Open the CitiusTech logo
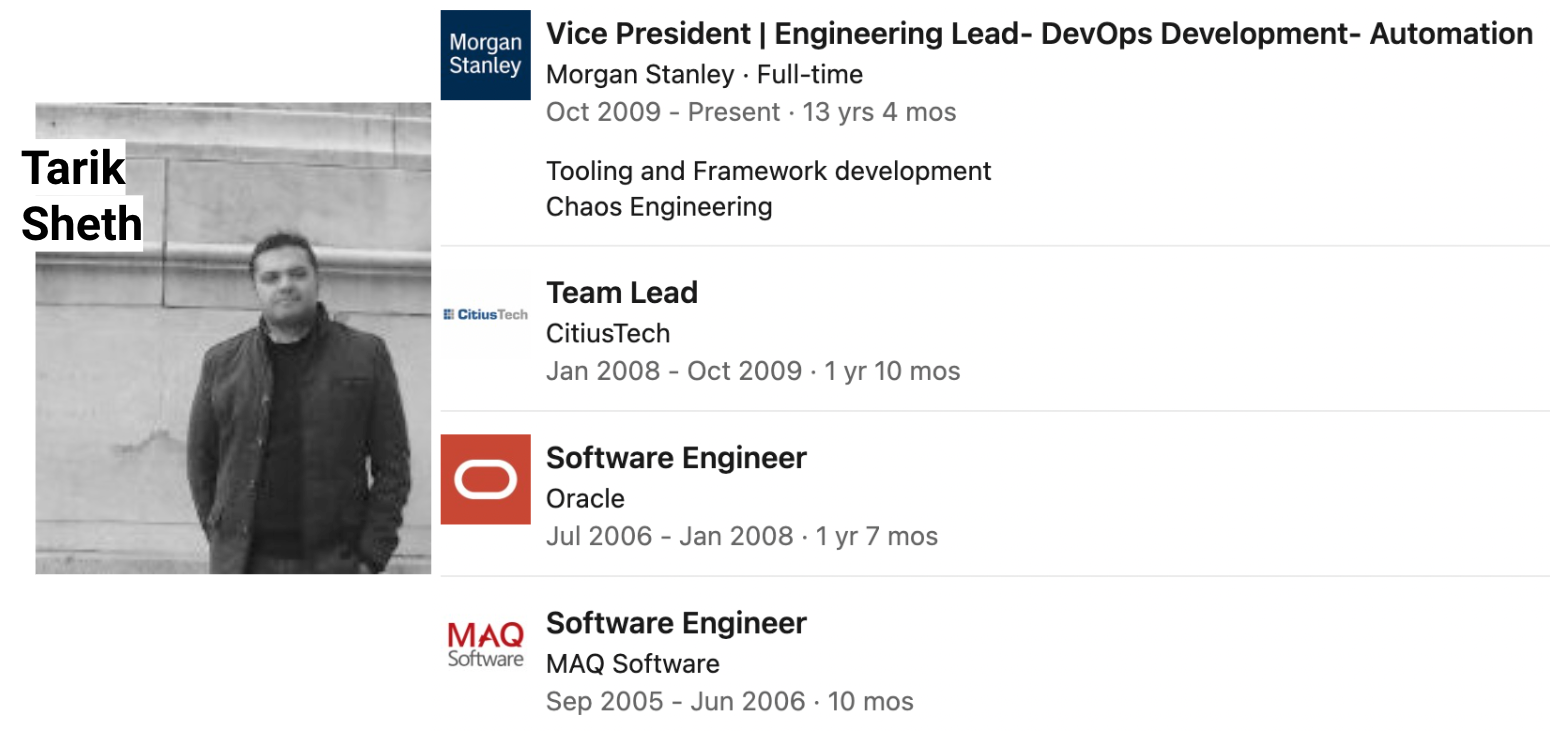This screenshot has height=733, width=1550. [x=485, y=315]
